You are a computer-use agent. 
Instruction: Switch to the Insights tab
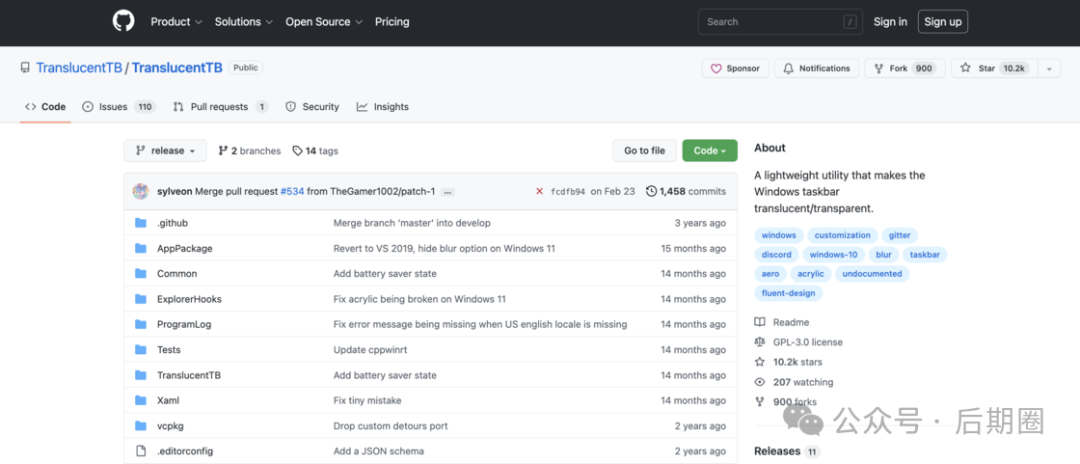click(382, 107)
